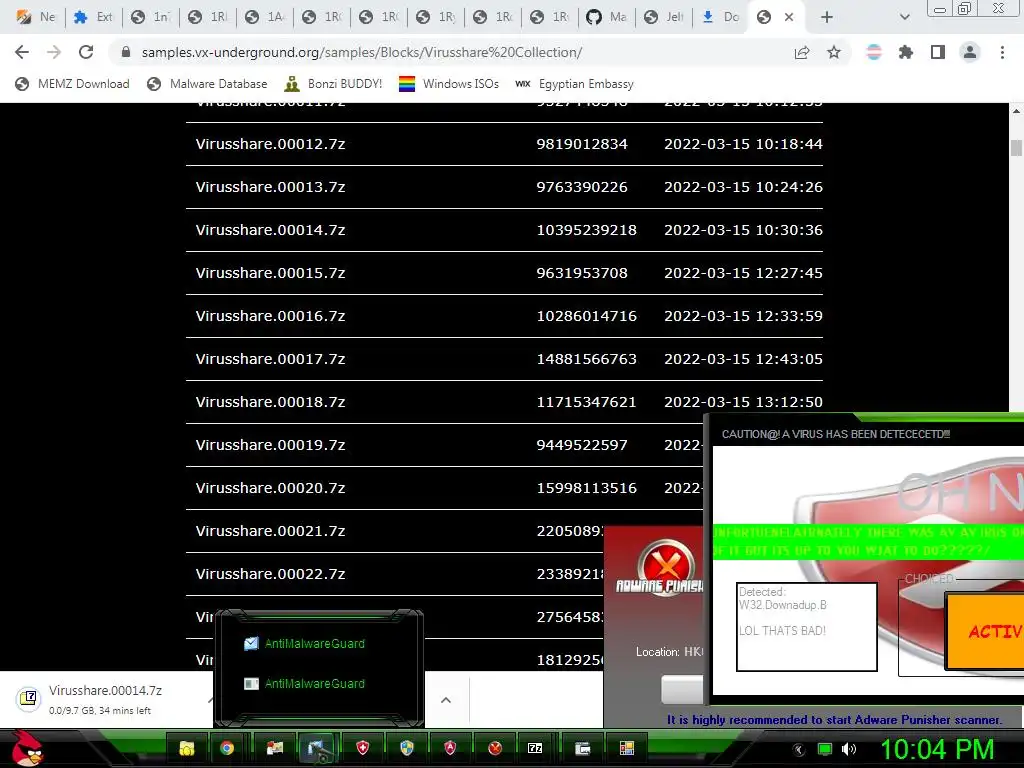
Task: Open the Virusshare.00013.7z link
Action: (270, 187)
